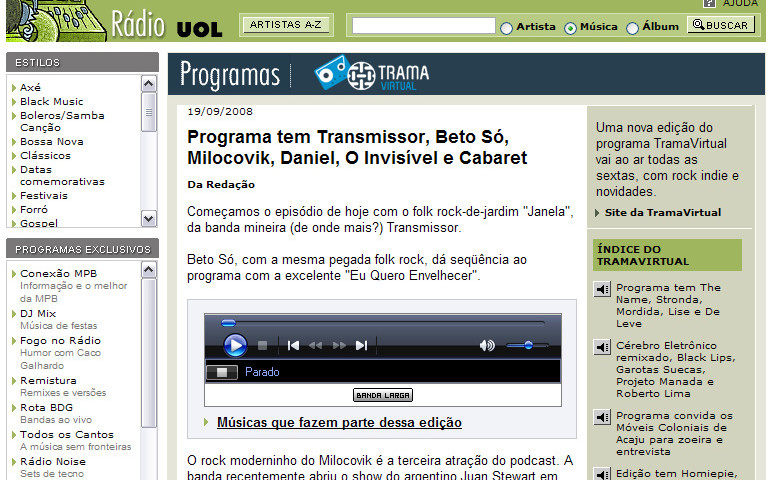Open episode Programa tem The Name, Stronda

click(x=668, y=305)
